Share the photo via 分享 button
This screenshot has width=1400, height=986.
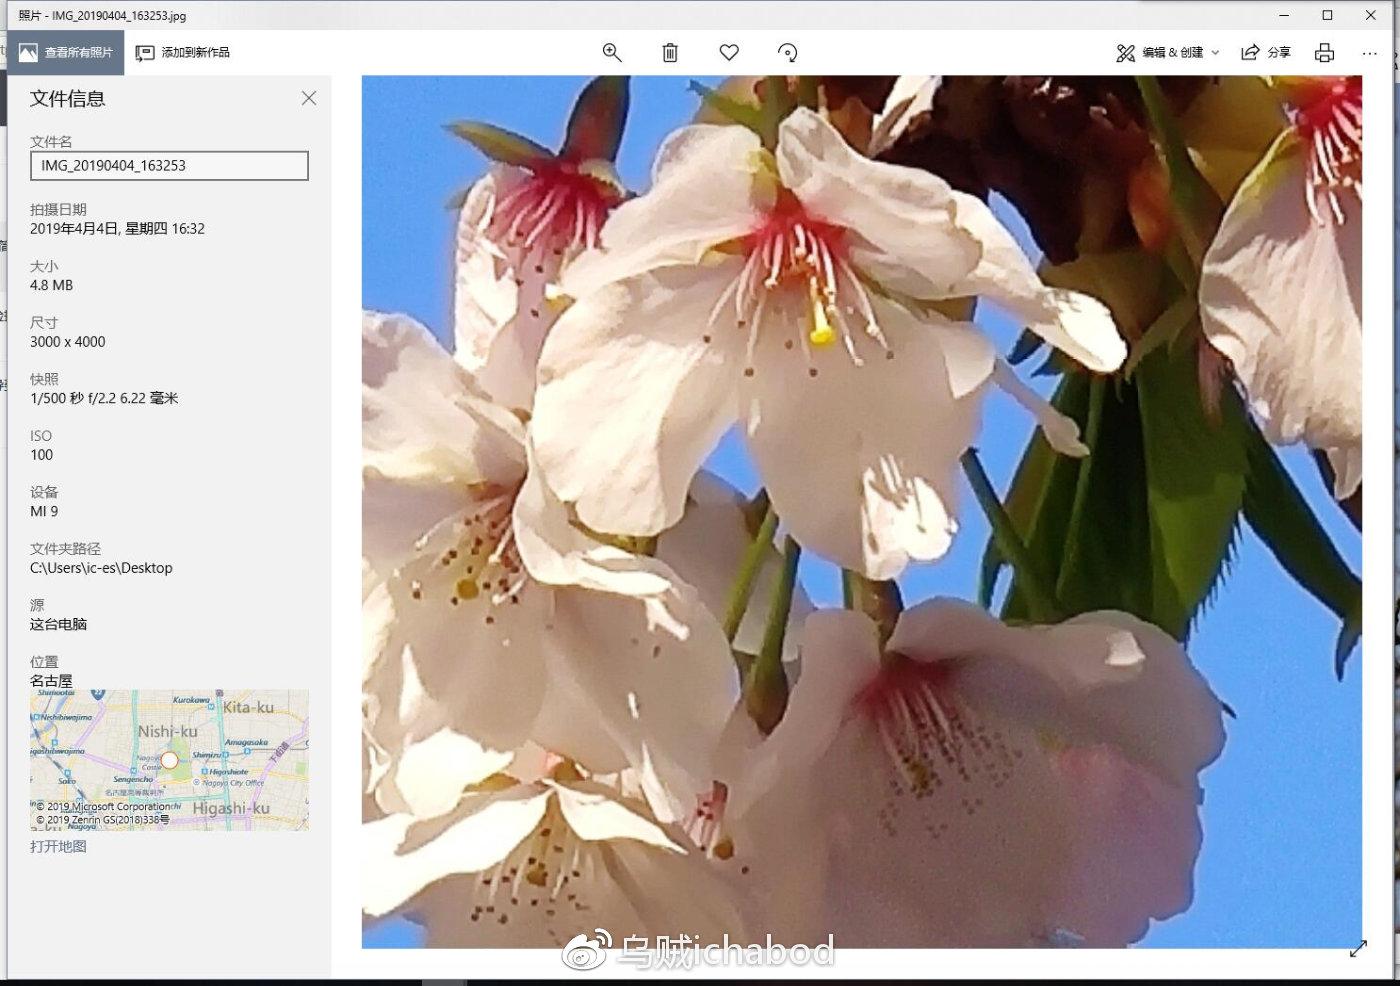click(x=1266, y=53)
